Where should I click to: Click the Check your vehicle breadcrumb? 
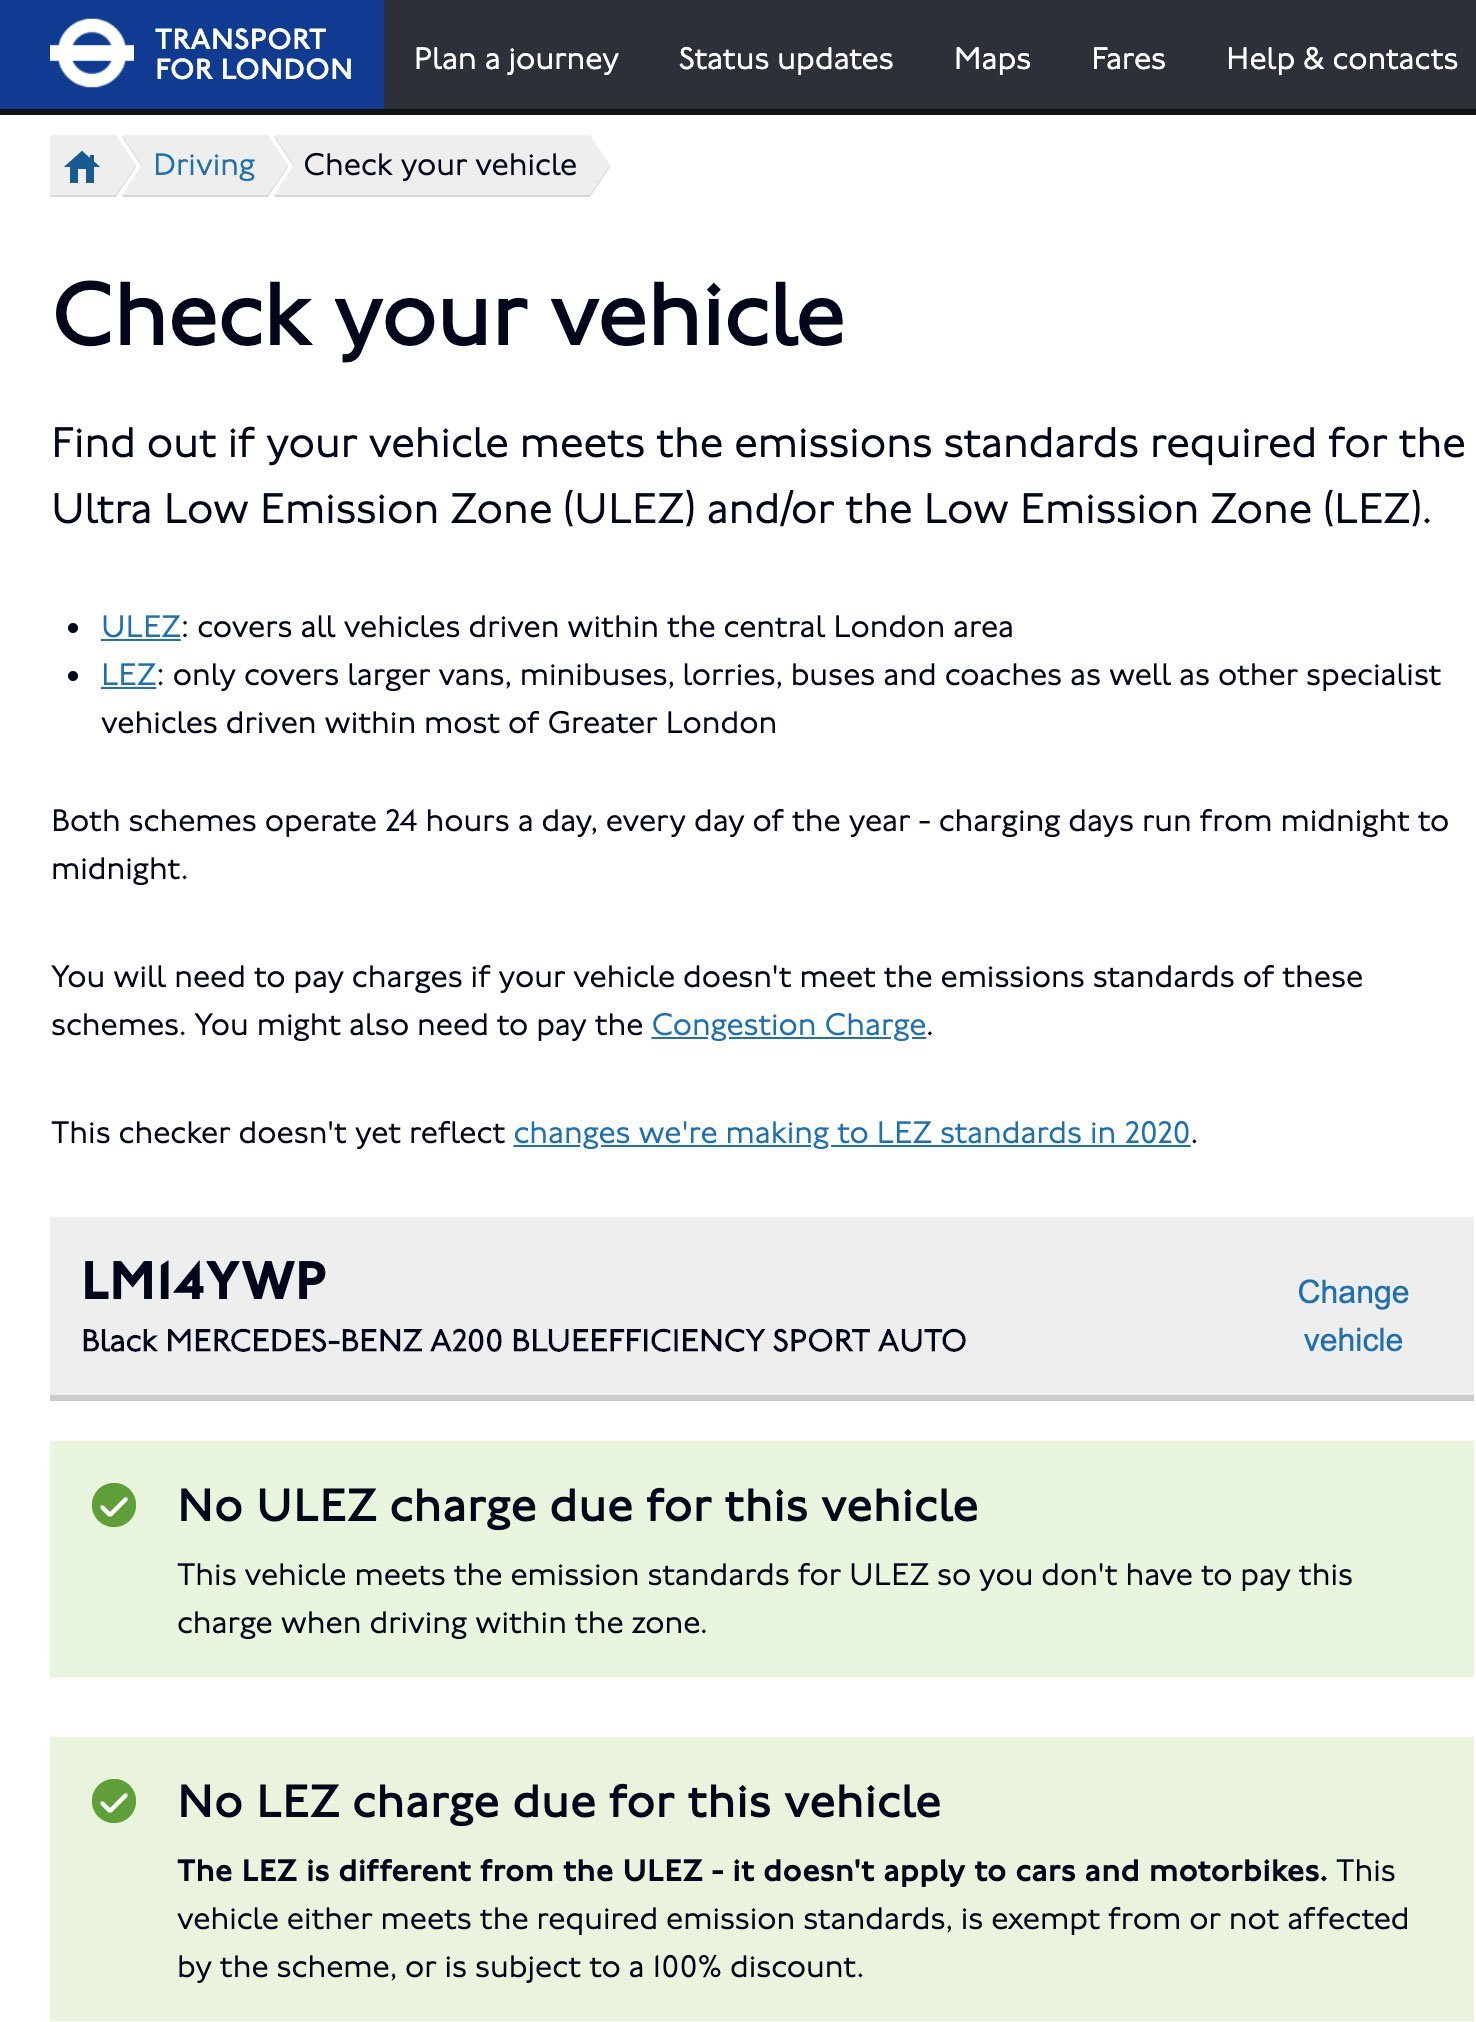tap(440, 165)
